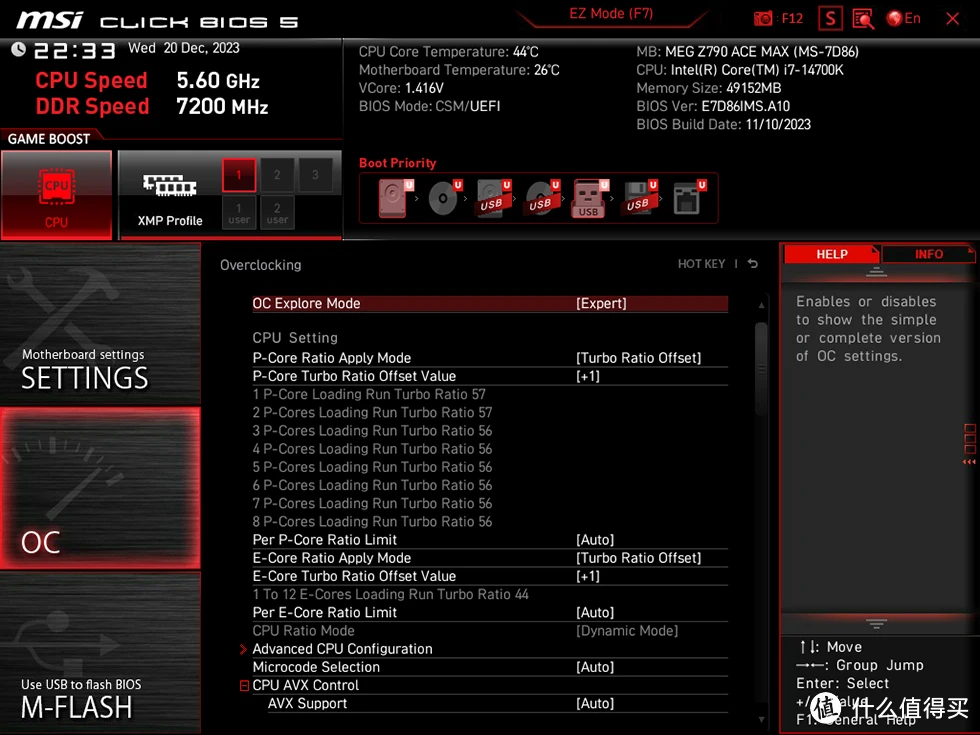Click the CD/DVD drive boot priority icon
The image size is (980, 735).
[445, 198]
